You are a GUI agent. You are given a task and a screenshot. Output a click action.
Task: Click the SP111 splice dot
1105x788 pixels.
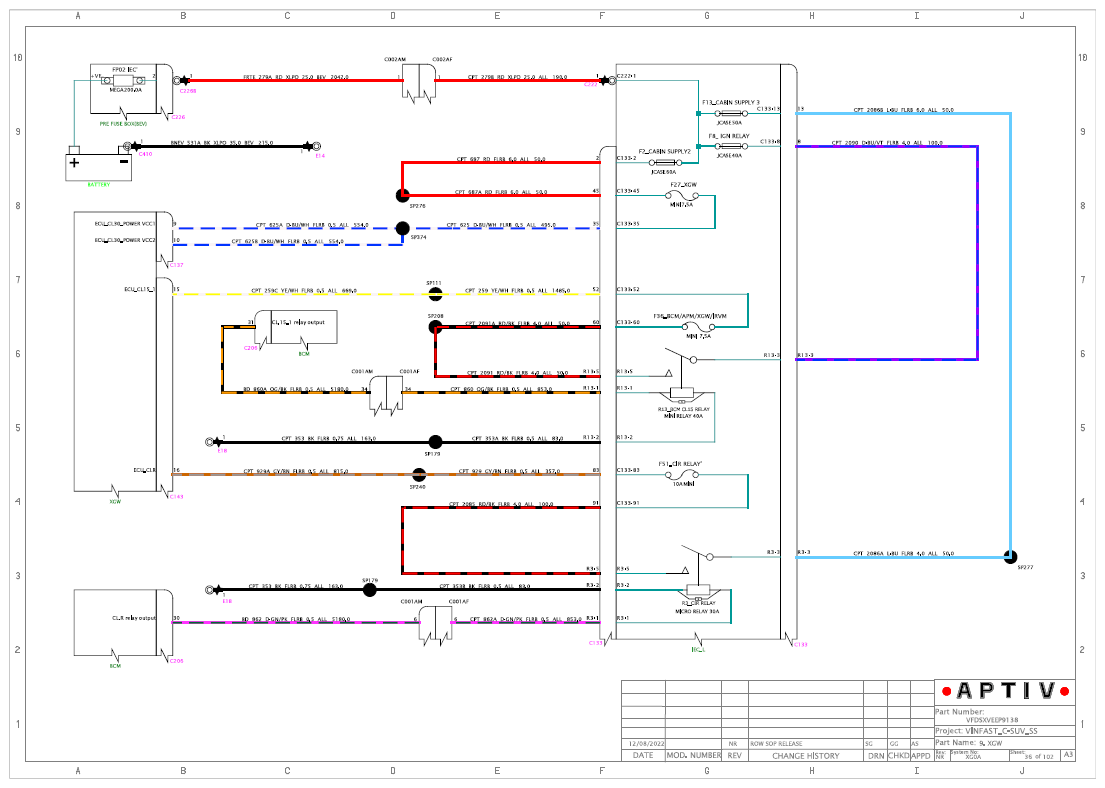436,294
